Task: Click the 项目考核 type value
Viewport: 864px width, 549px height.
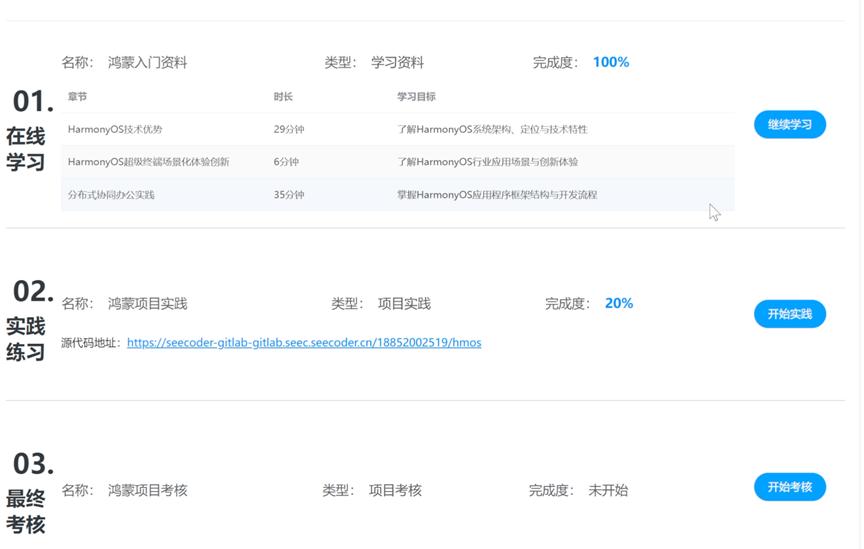Action: coord(395,490)
